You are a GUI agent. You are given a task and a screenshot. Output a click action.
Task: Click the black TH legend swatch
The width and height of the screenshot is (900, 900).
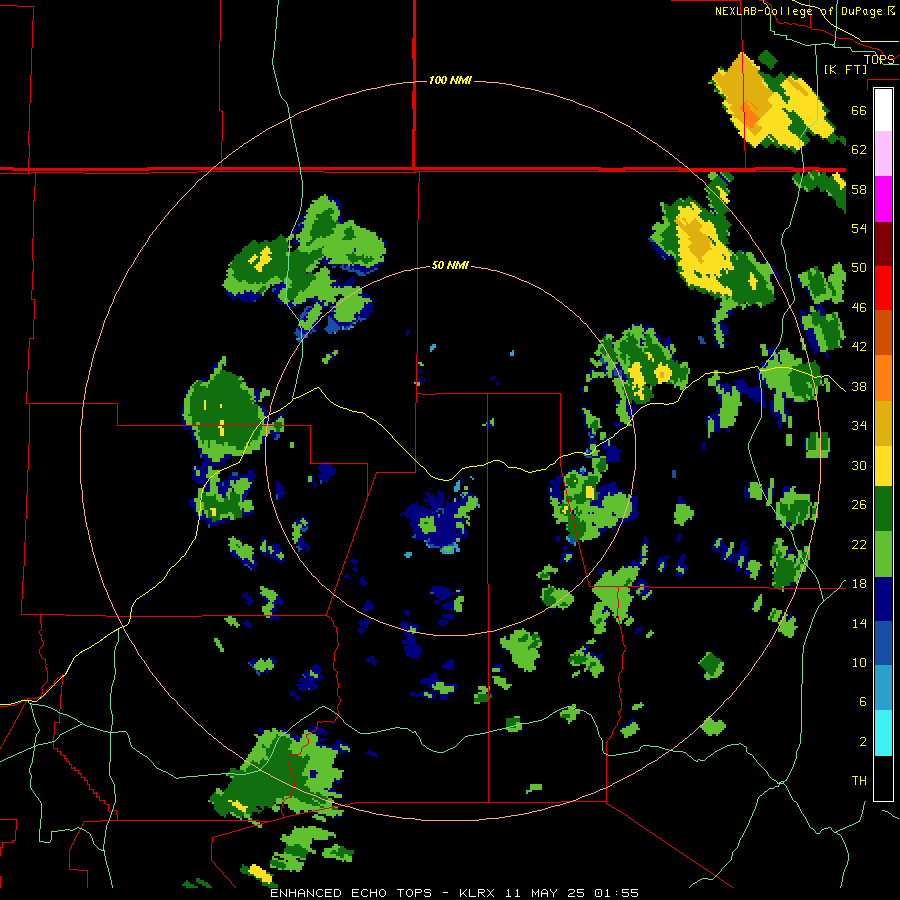pos(883,777)
